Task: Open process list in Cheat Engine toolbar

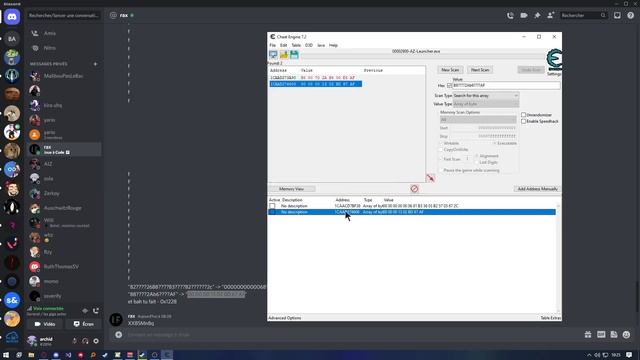Action: tap(273, 55)
